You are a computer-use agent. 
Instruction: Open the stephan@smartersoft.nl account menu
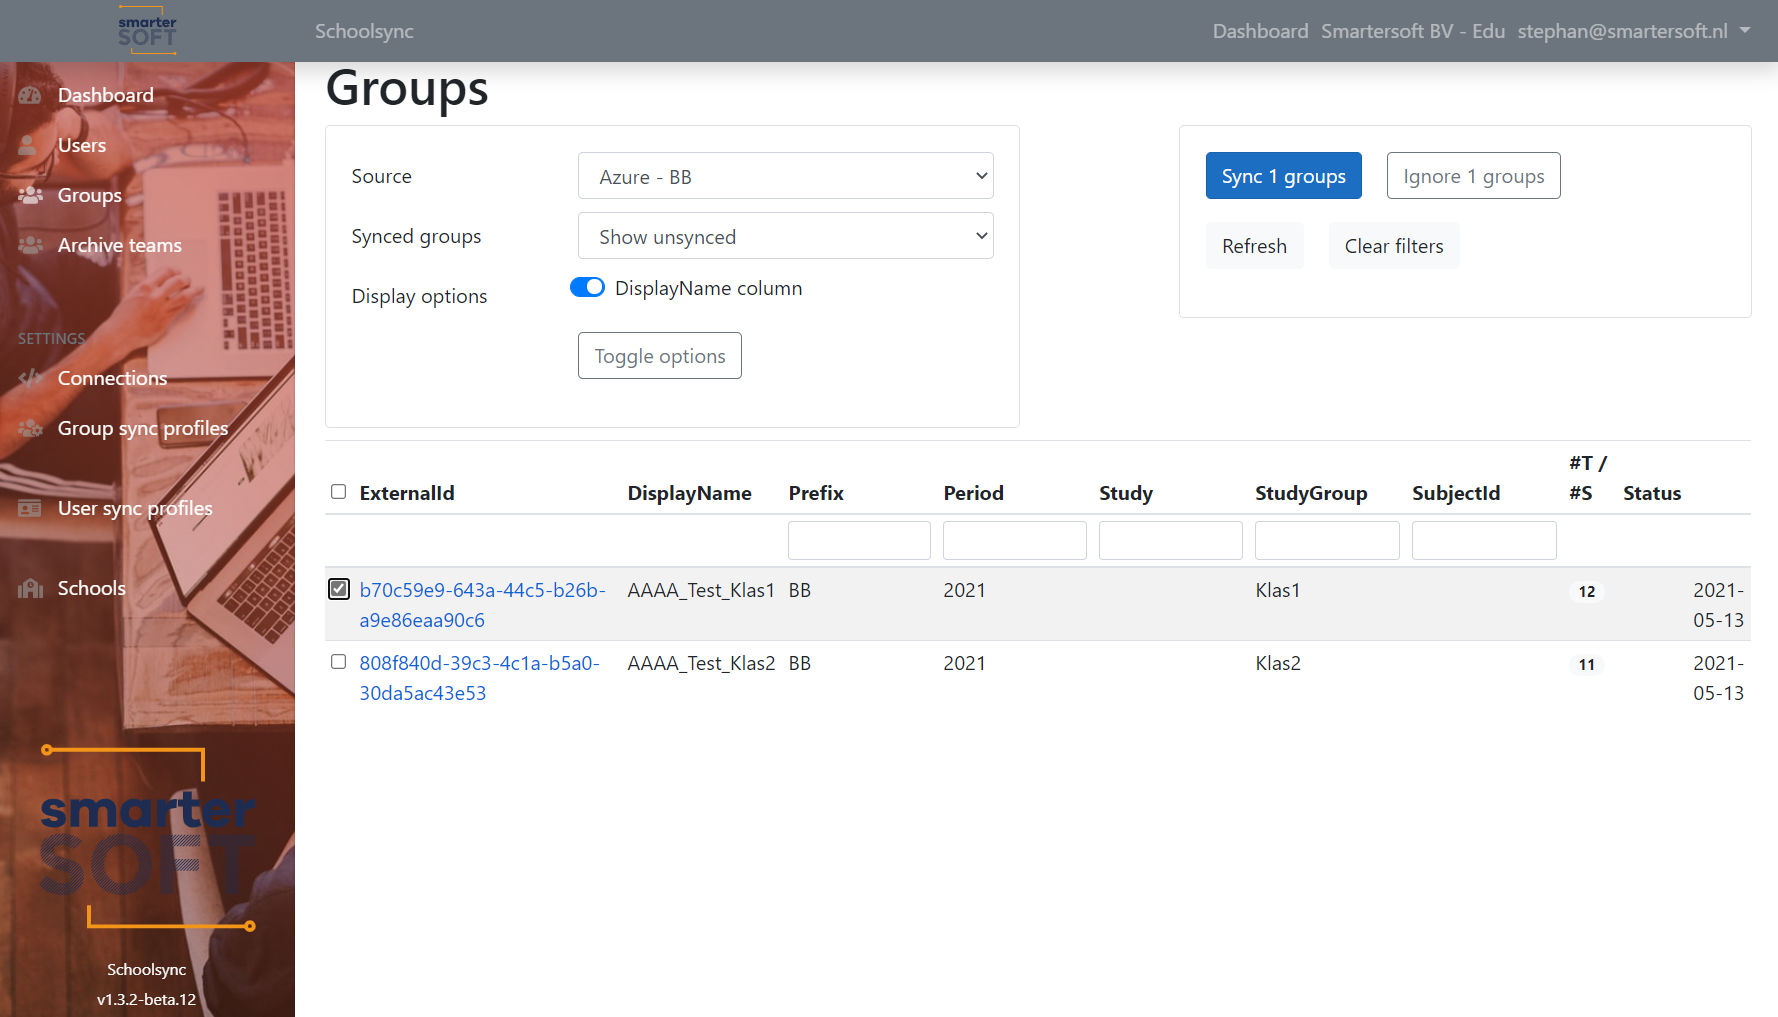tap(1633, 31)
